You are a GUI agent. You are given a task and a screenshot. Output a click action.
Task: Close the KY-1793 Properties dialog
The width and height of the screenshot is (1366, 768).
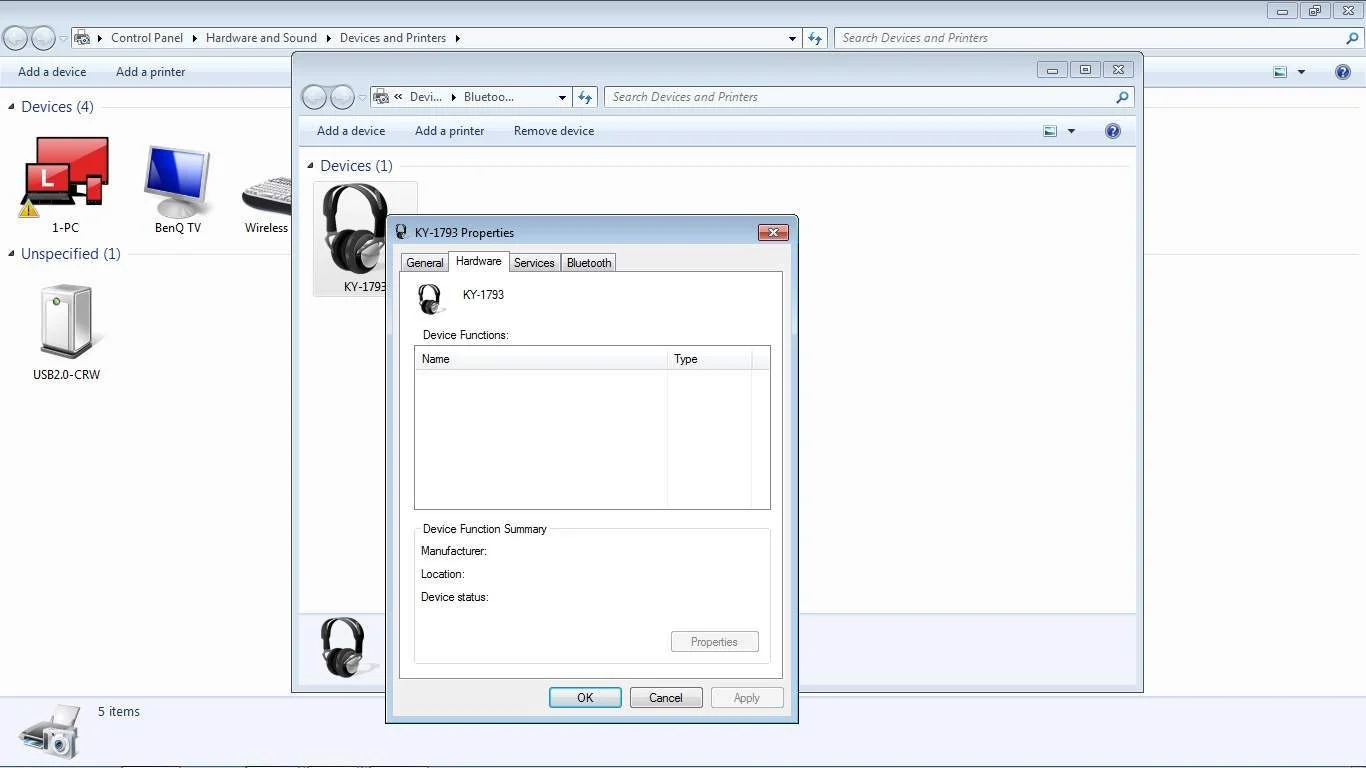click(x=773, y=232)
